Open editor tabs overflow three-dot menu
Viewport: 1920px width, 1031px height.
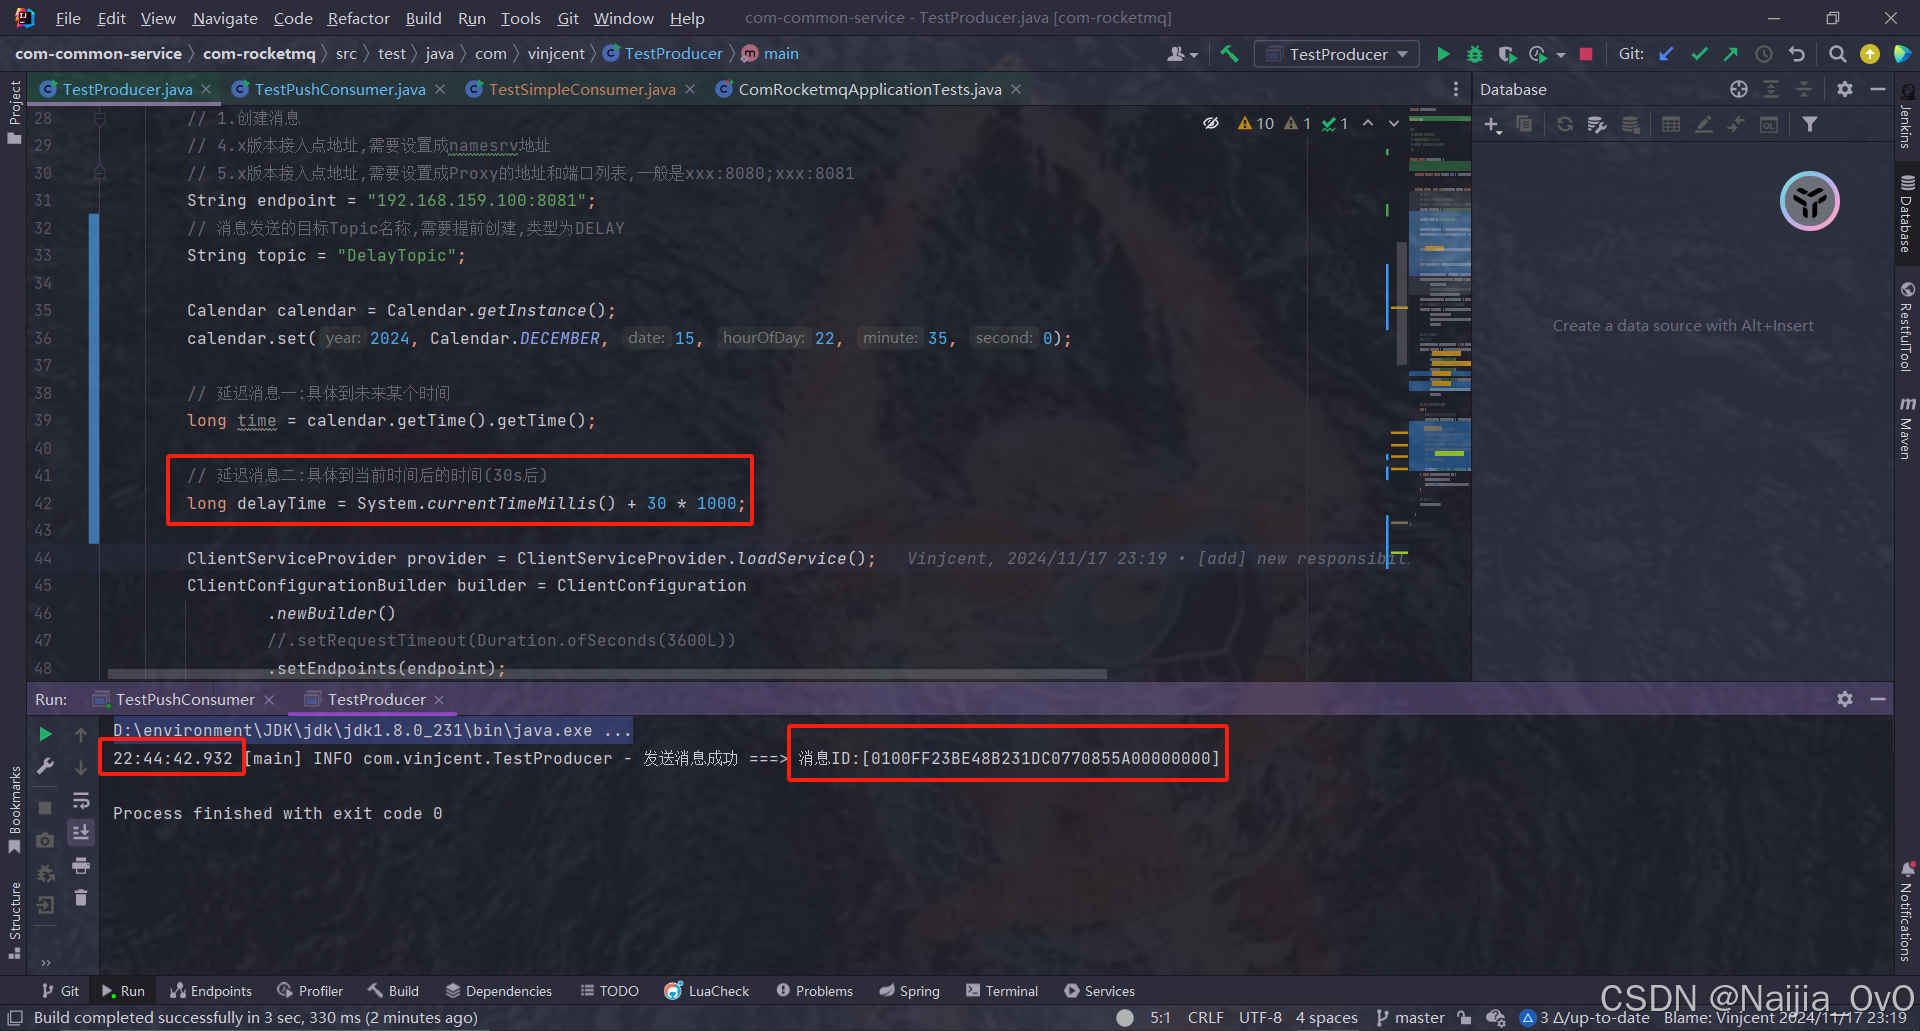[x=1455, y=89]
